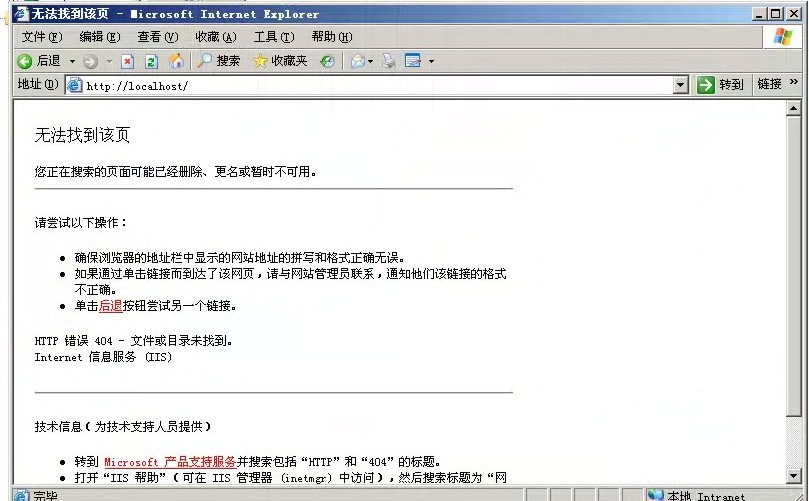Click the 请尝试以下操作 text

80,223
